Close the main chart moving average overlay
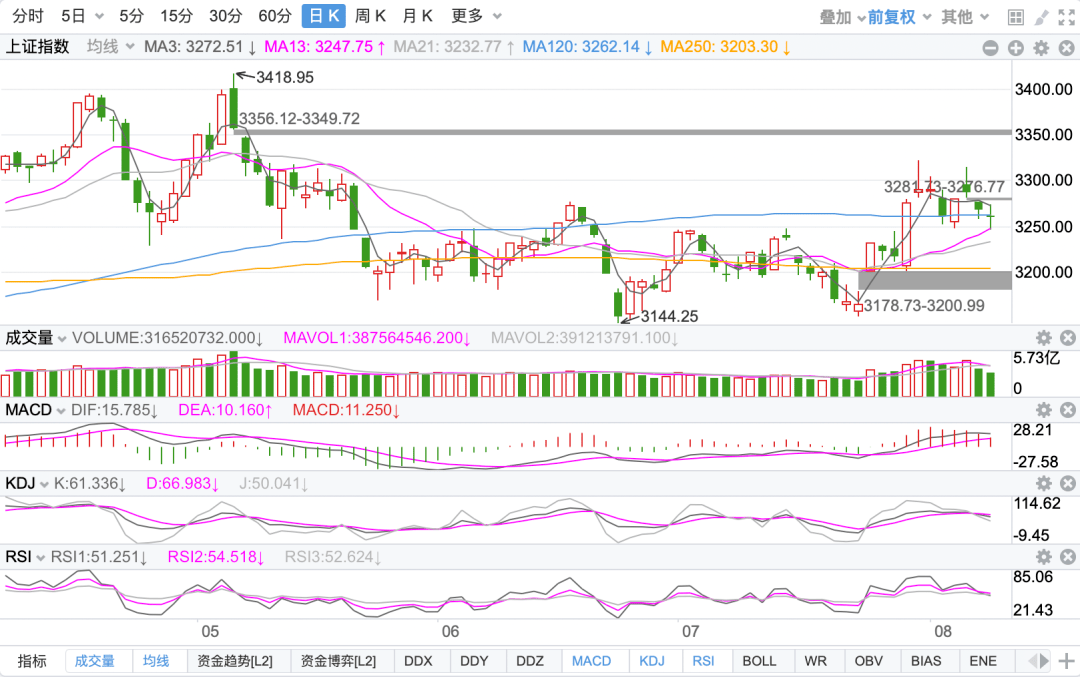 (x=1066, y=48)
